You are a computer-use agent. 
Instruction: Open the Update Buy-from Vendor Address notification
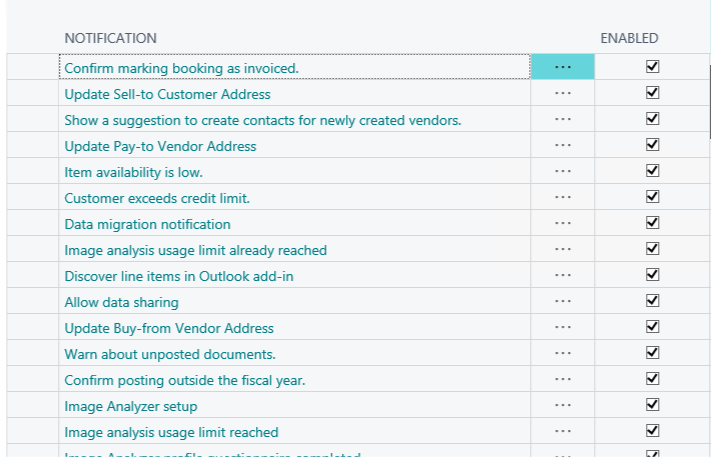point(169,328)
